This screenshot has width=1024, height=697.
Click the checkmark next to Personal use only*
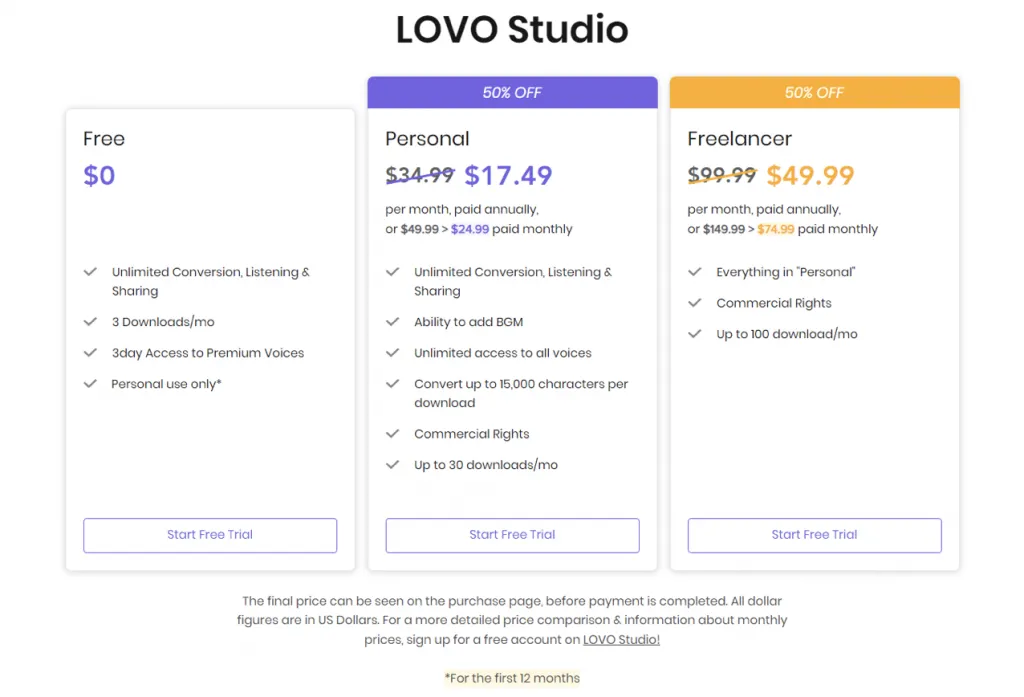pos(91,384)
